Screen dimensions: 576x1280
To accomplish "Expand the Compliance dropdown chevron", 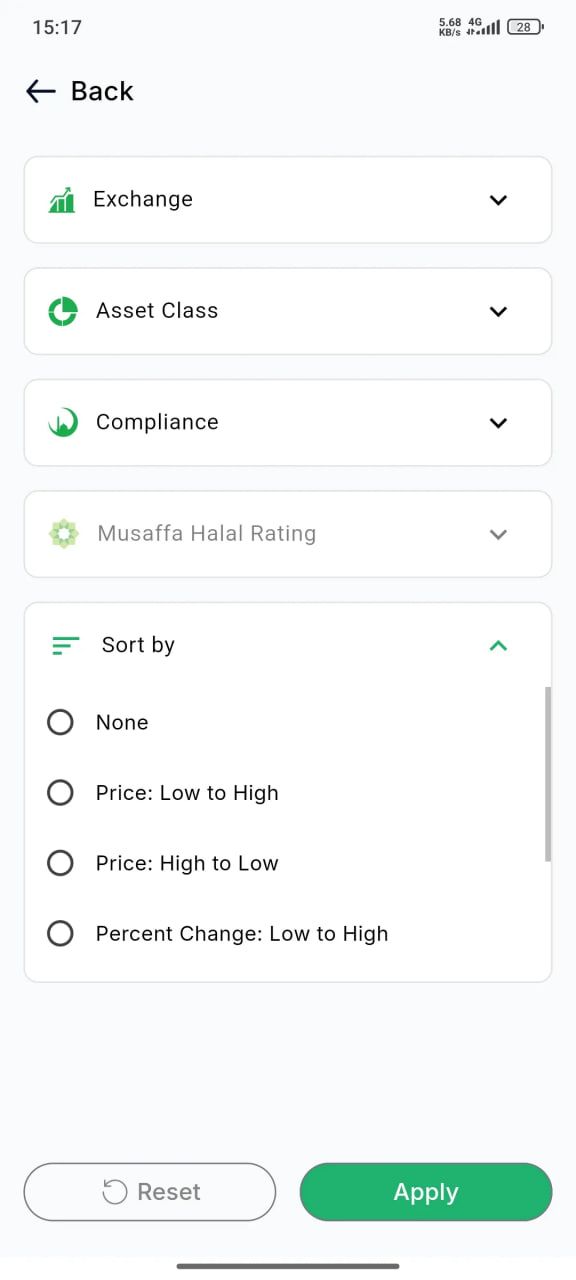I will (x=498, y=423).
